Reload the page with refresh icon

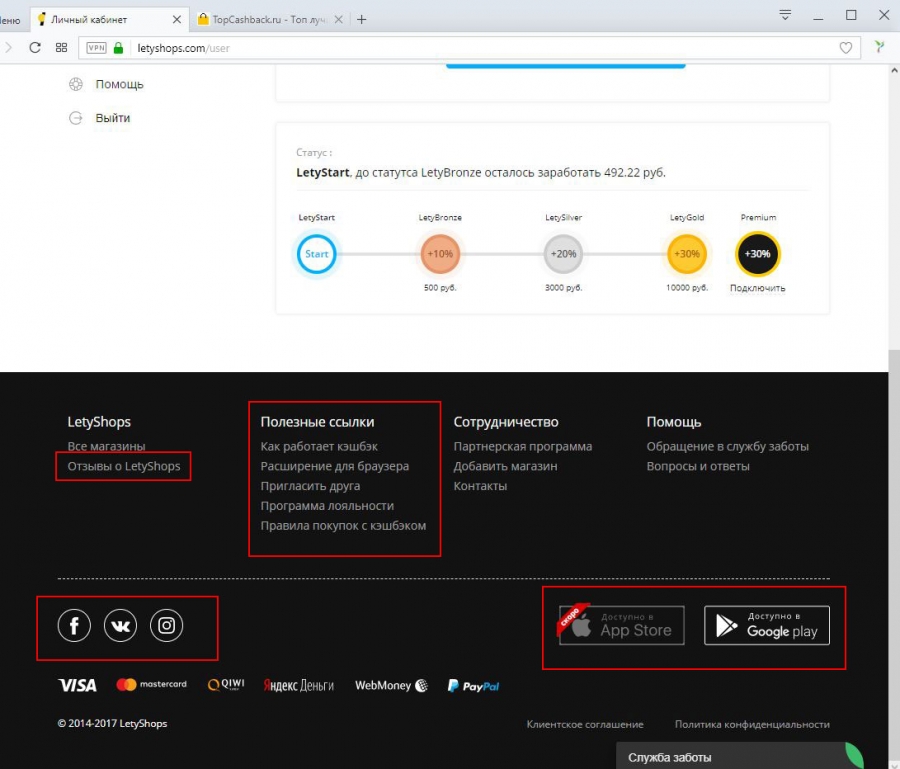pyautogui.click(x=35, y=48)
